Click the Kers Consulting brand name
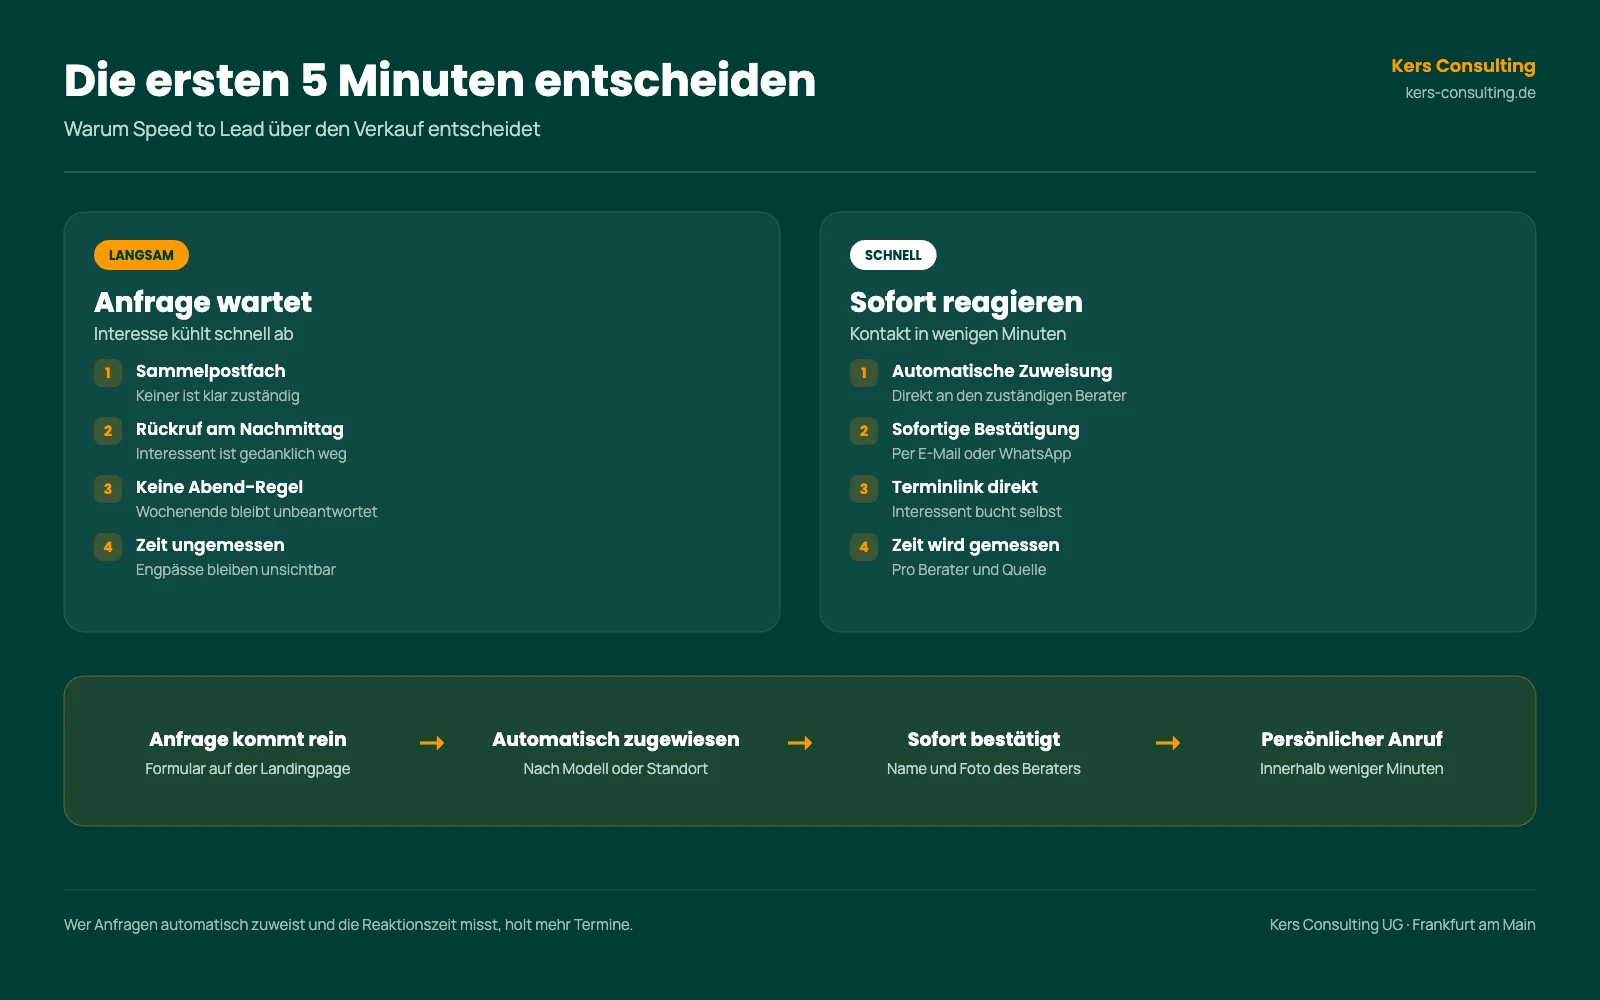This screenshot has width=1600, height=1000. (1463, 66)
